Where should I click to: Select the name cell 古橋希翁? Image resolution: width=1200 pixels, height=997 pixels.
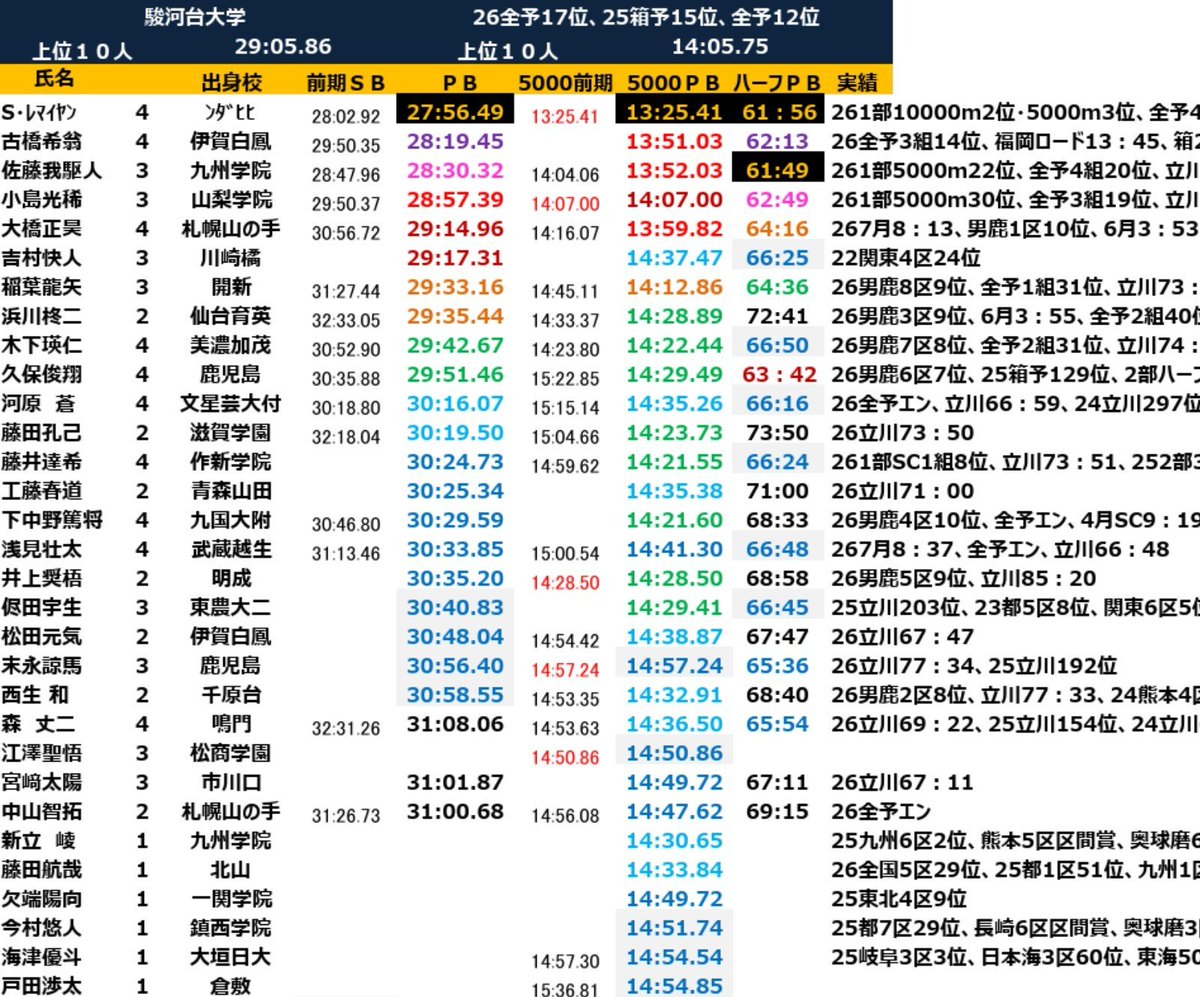42,141
